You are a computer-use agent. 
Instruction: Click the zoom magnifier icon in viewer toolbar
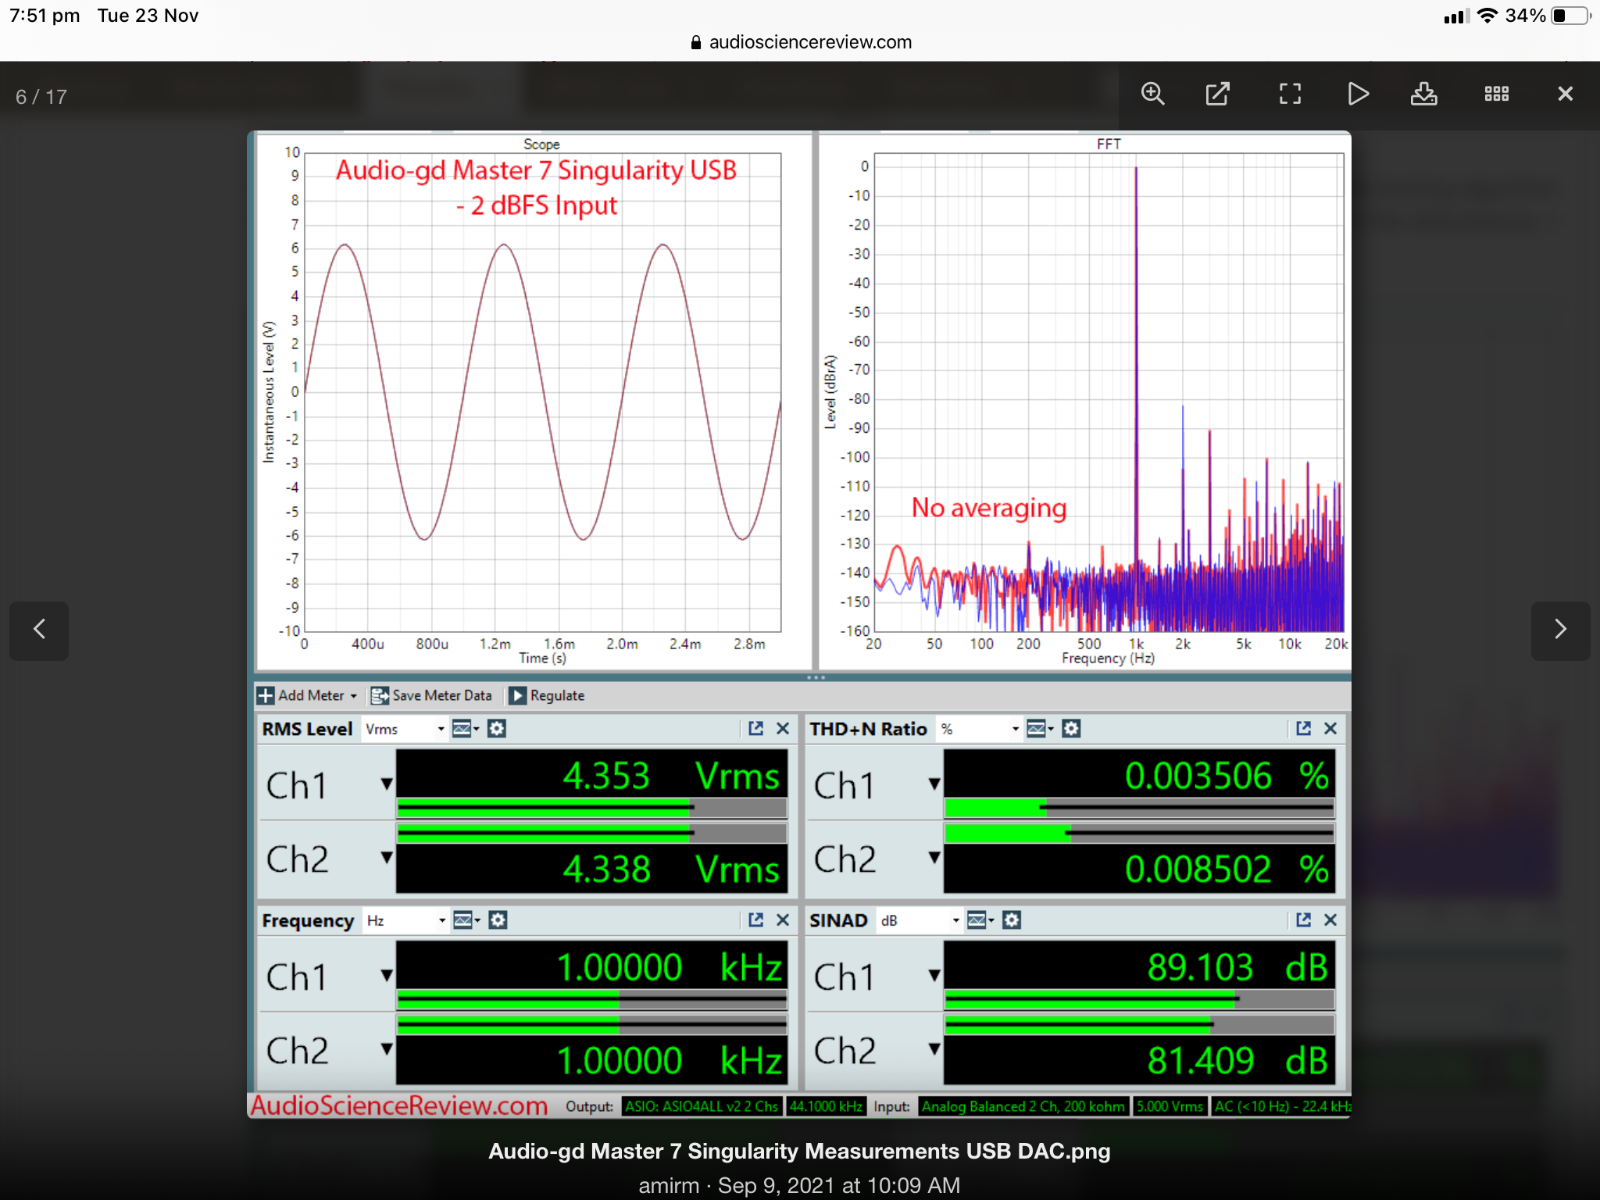point(1153,94)
